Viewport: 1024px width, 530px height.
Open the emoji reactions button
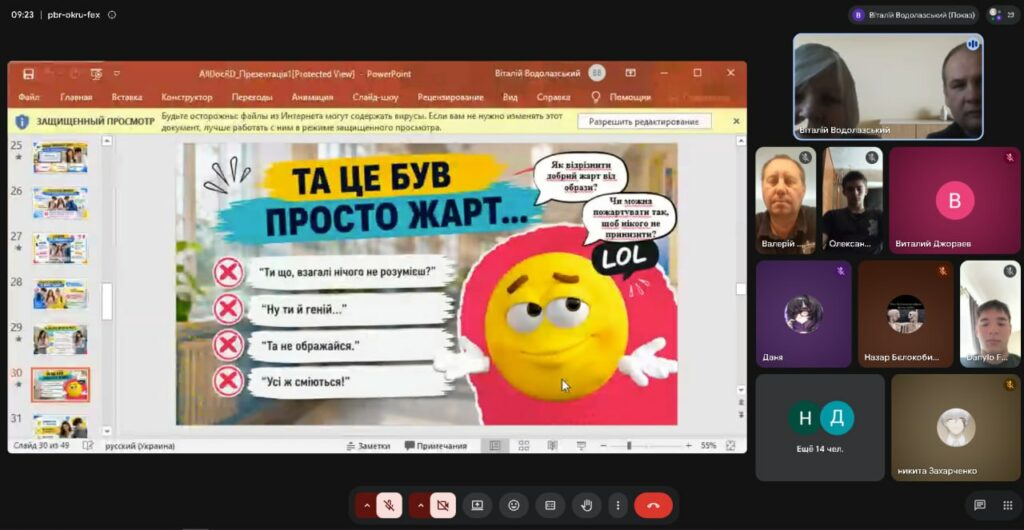pyautogui.click(x=514, y=505)
